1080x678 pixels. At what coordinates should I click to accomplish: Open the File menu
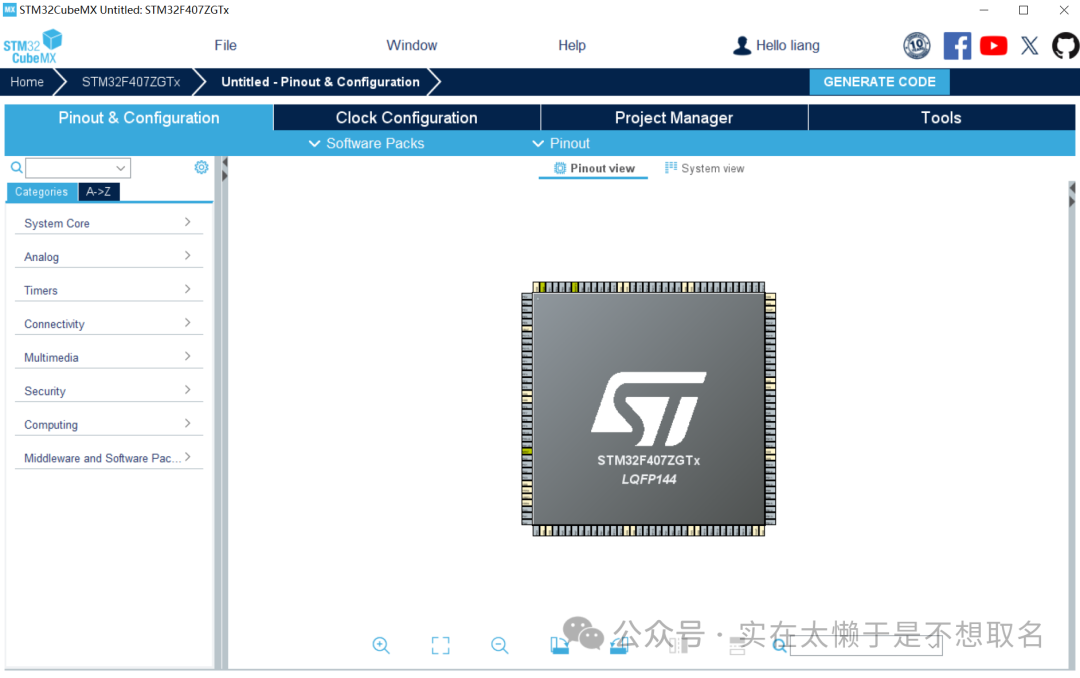click(226, 46)
